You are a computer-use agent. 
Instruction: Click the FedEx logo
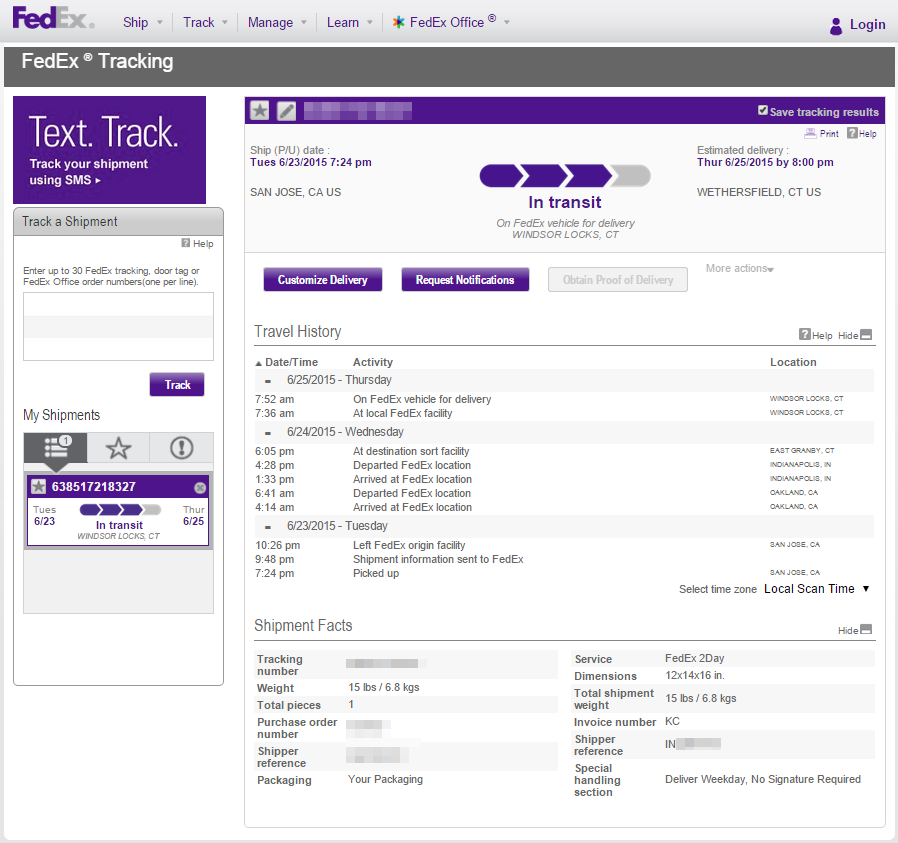coord(53,18)
